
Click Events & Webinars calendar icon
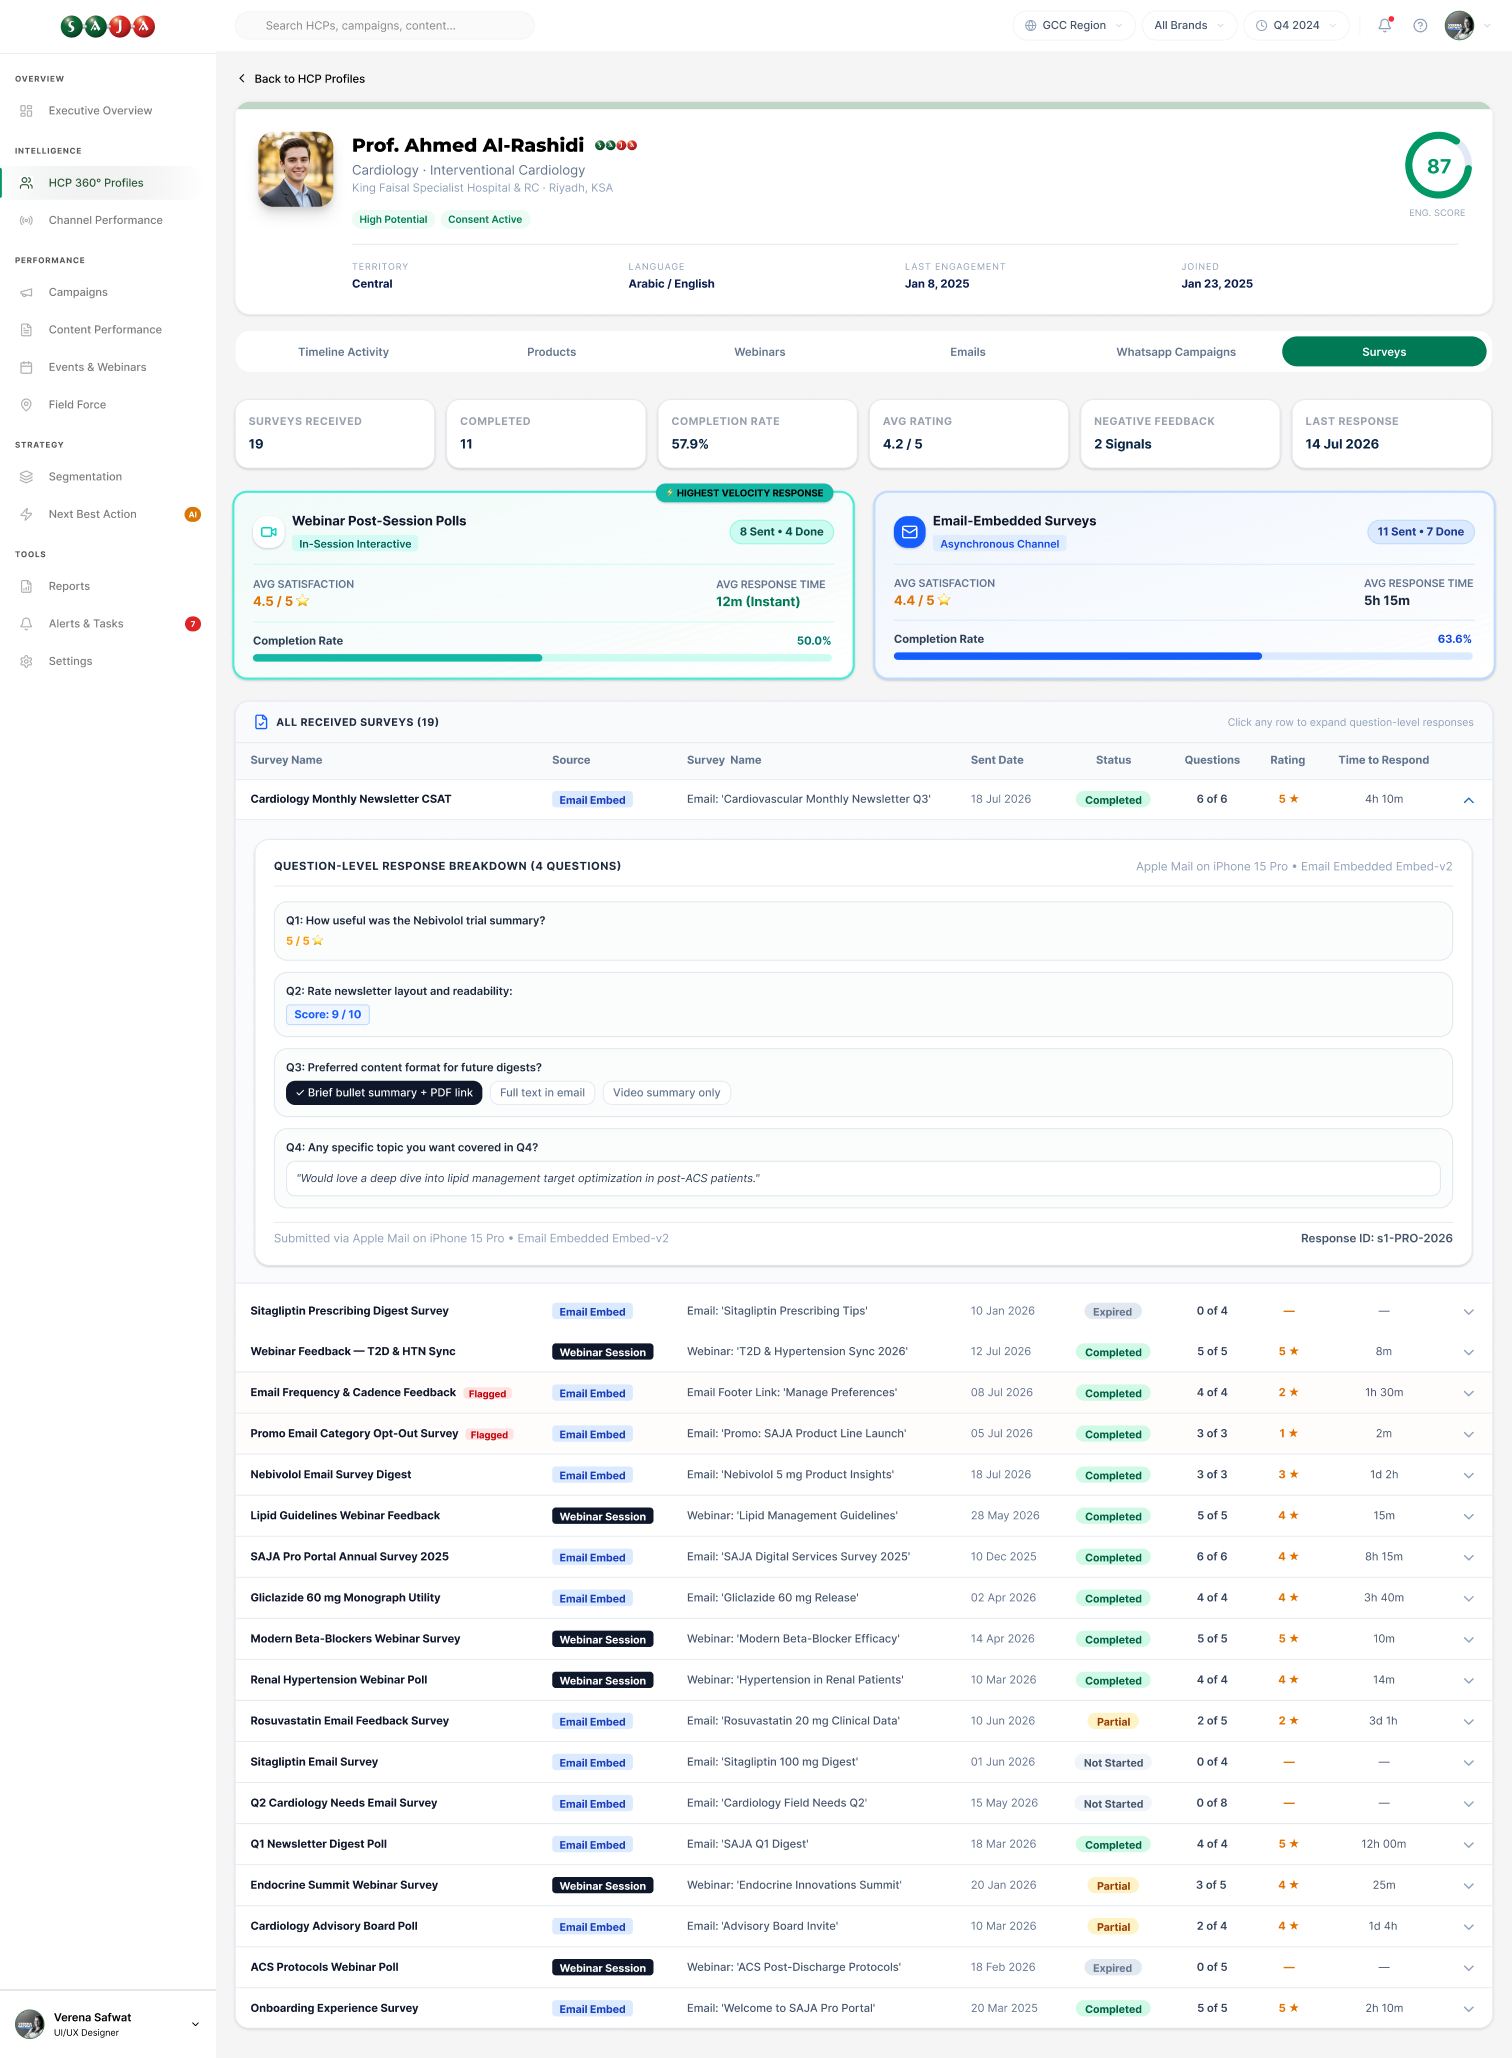click(26, 367)
